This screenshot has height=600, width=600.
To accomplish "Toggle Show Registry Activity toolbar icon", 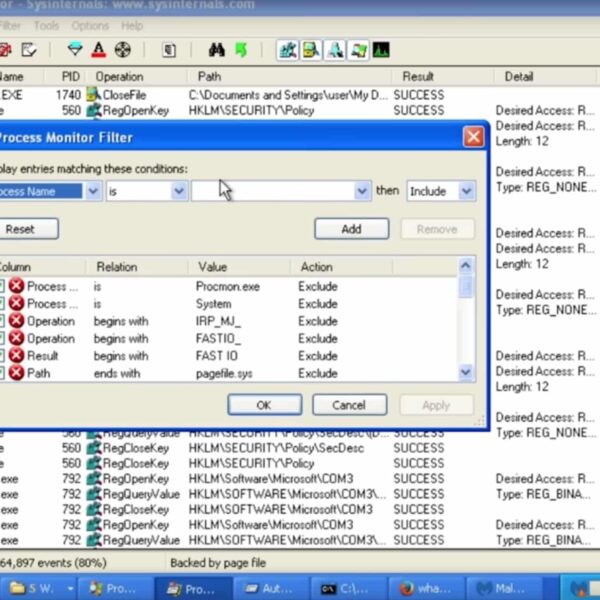I will click(x=288, y=50).
